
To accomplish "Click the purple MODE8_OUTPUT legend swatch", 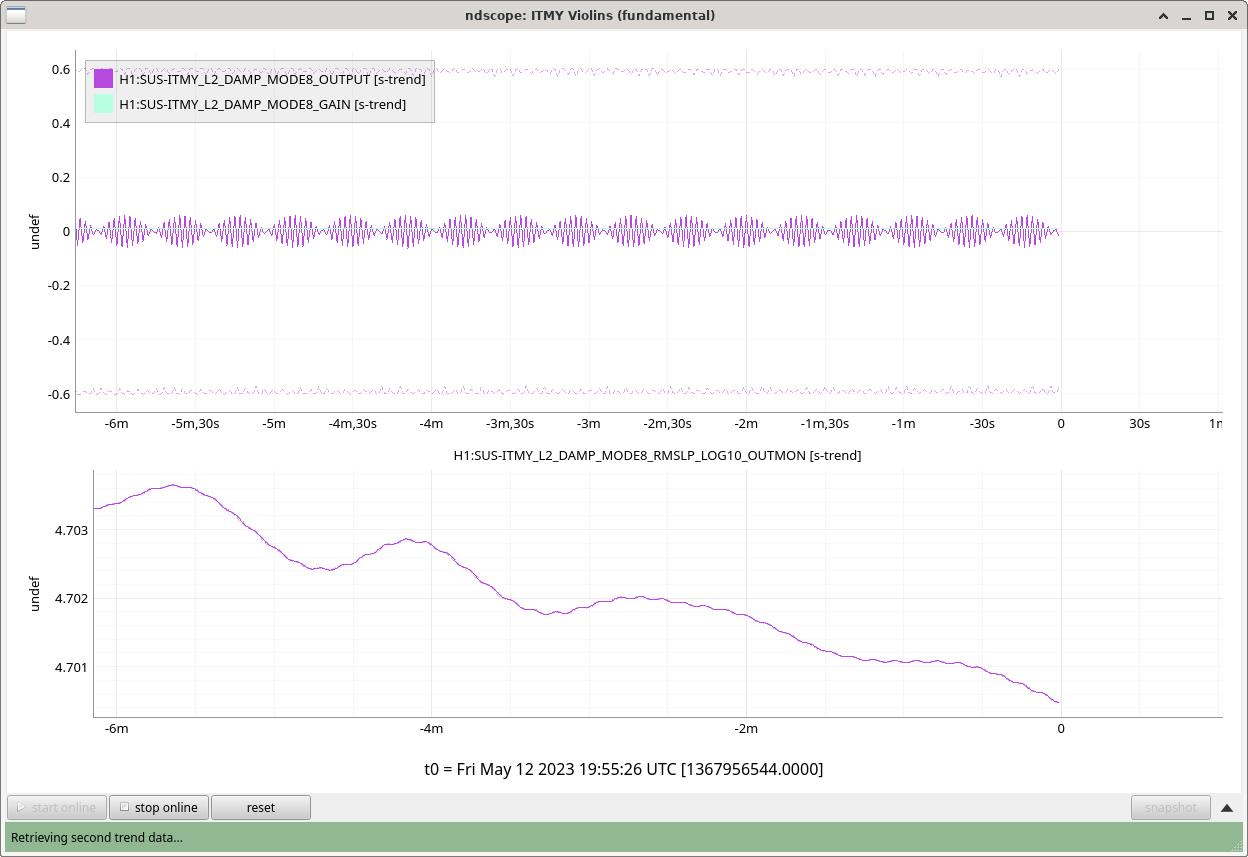I will click(103, 79).
